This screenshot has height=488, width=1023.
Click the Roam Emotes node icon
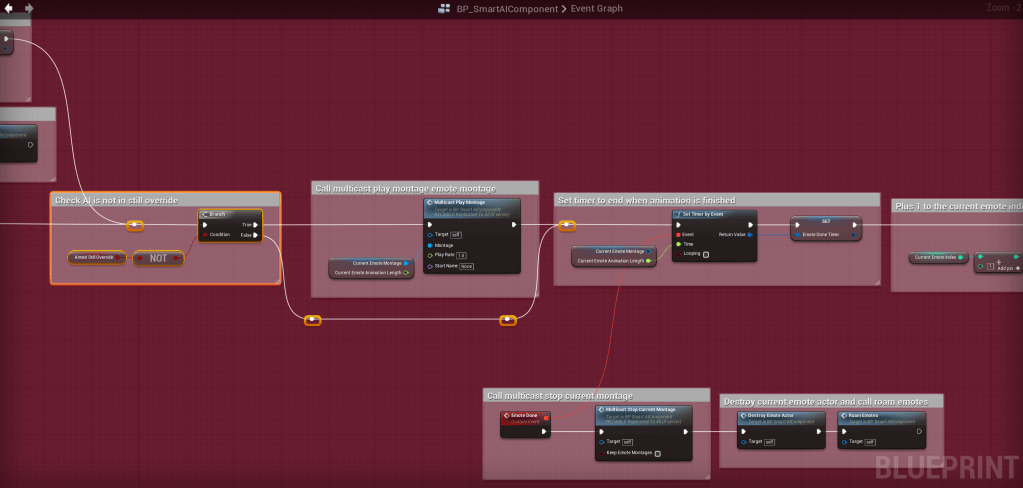[x=844, y=414]
